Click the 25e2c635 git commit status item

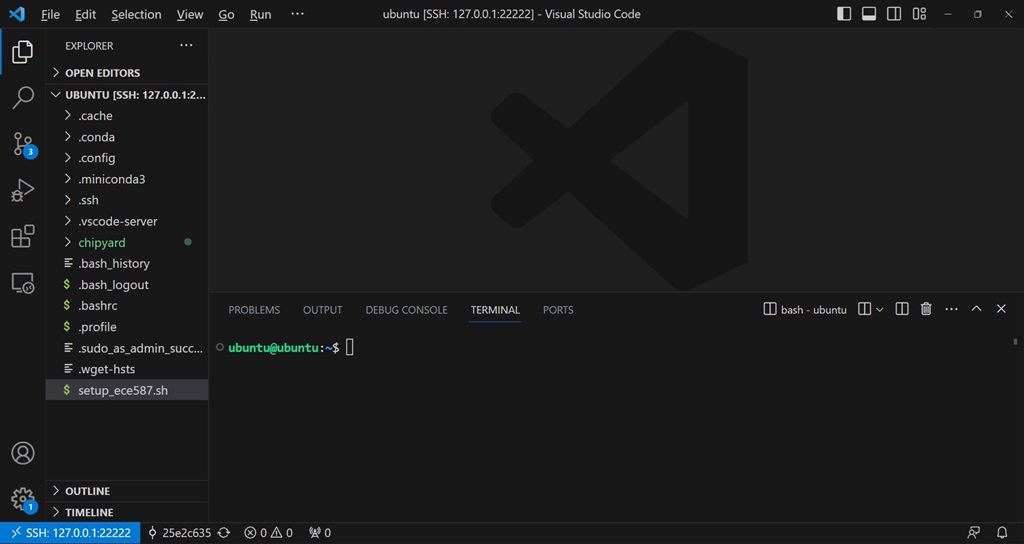pos(179,533)
